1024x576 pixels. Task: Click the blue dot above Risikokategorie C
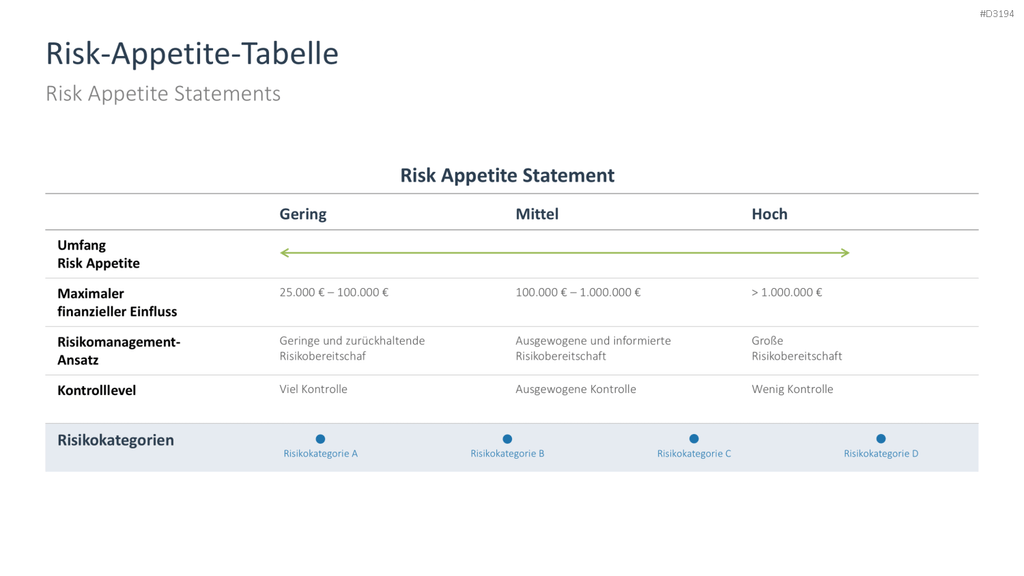point(694,439)
